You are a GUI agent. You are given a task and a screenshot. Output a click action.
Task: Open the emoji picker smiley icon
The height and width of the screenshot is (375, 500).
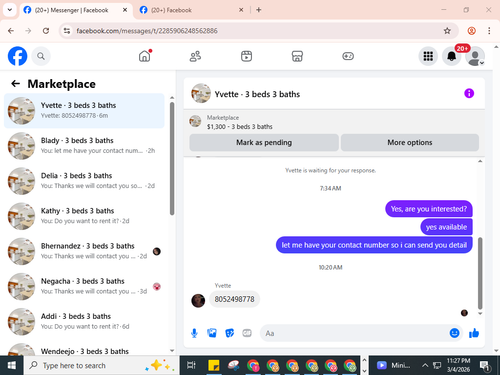click(x=454, y=333)
